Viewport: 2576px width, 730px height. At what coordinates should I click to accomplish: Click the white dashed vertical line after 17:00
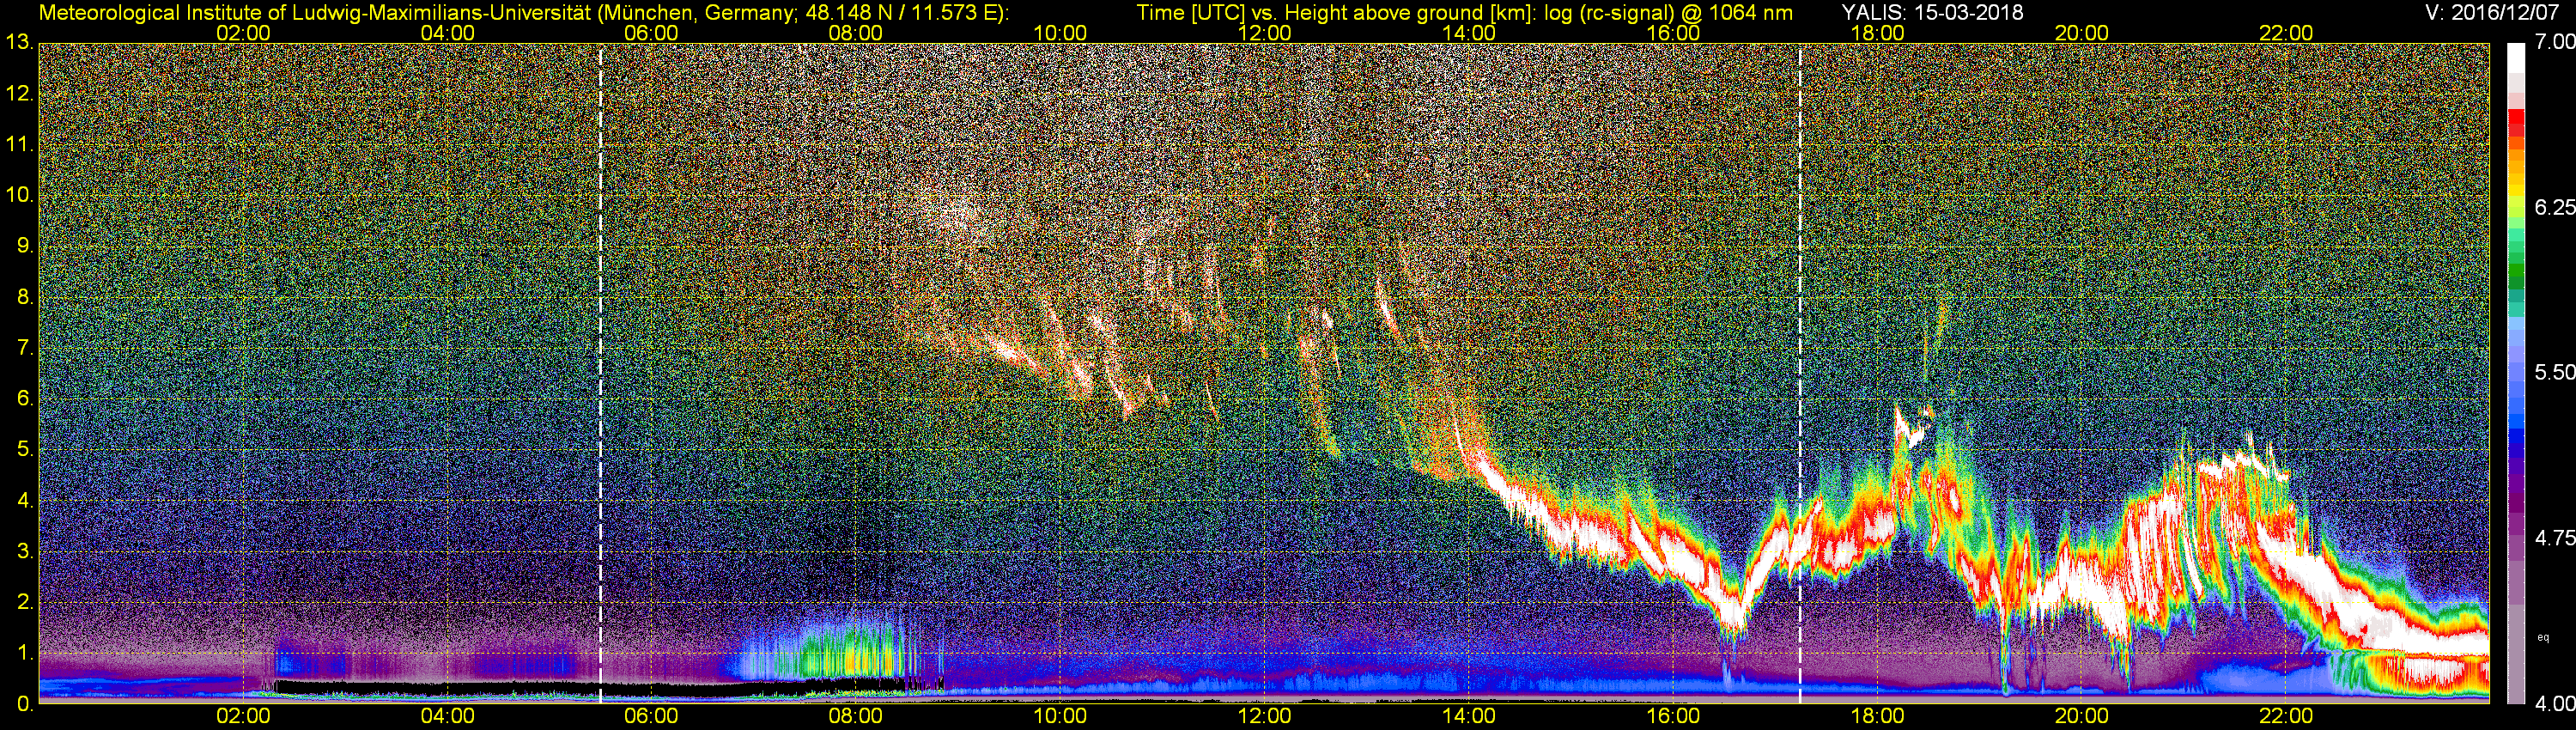pyautogui.click(x=1800, y=373)
